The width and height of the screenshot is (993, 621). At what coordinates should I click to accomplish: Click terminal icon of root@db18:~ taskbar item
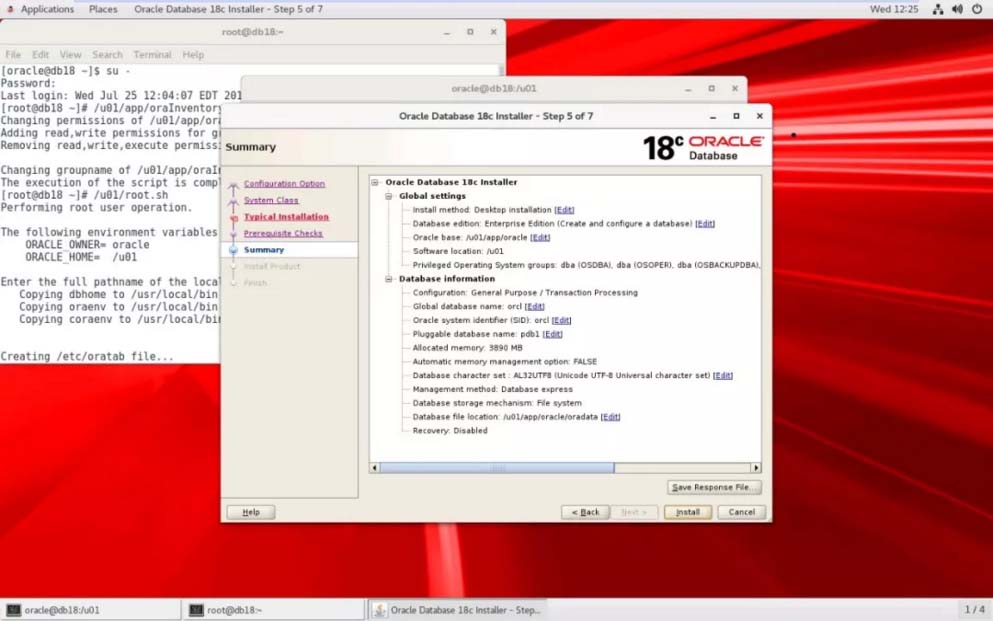pyautogui.click(x=197, y=610)
